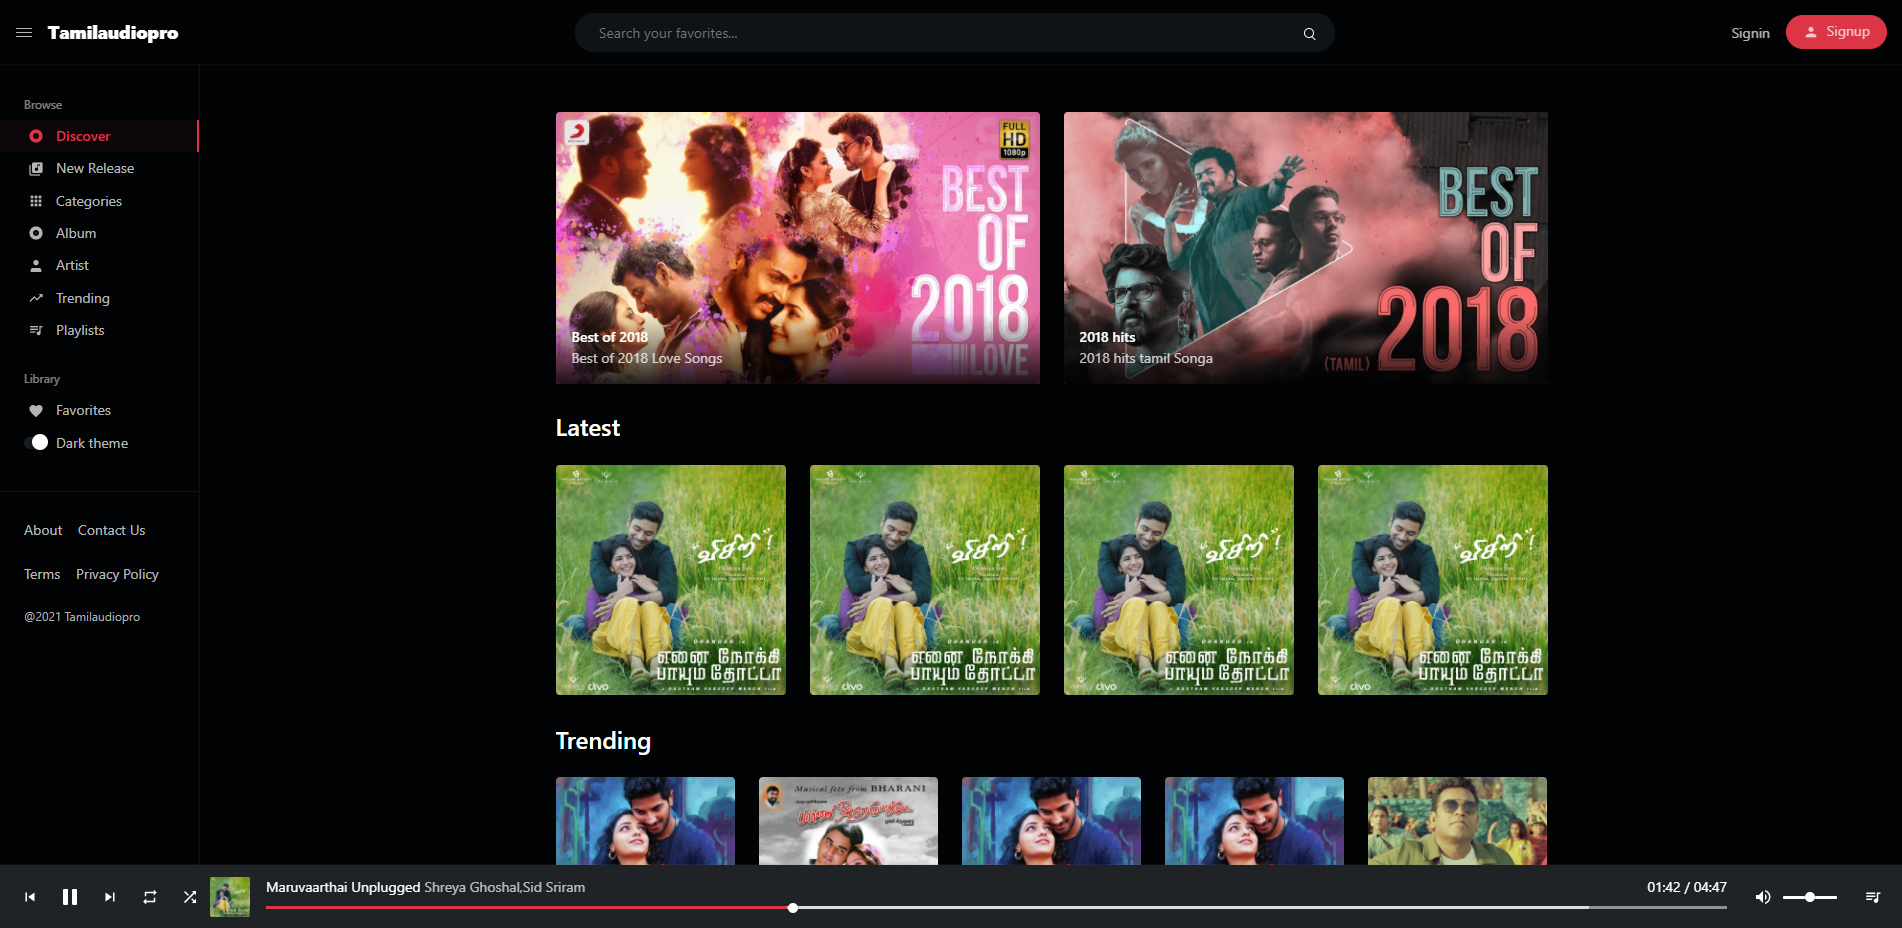
Task: Pause the Maruvaarthai Unplugged track
Action: tap(70, 897)
